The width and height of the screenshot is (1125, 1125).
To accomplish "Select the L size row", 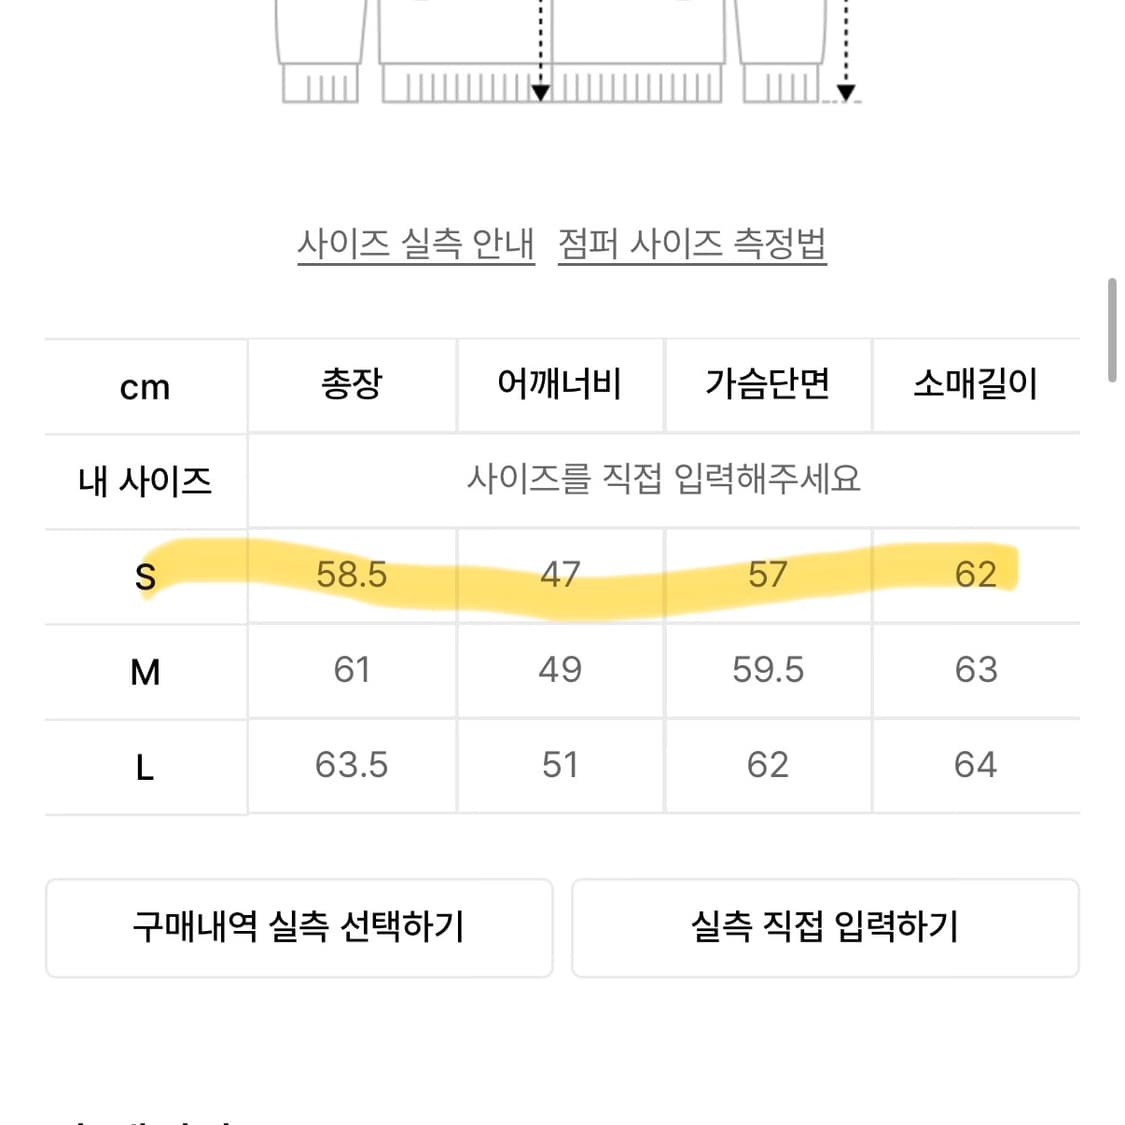I will click(145, 766).
